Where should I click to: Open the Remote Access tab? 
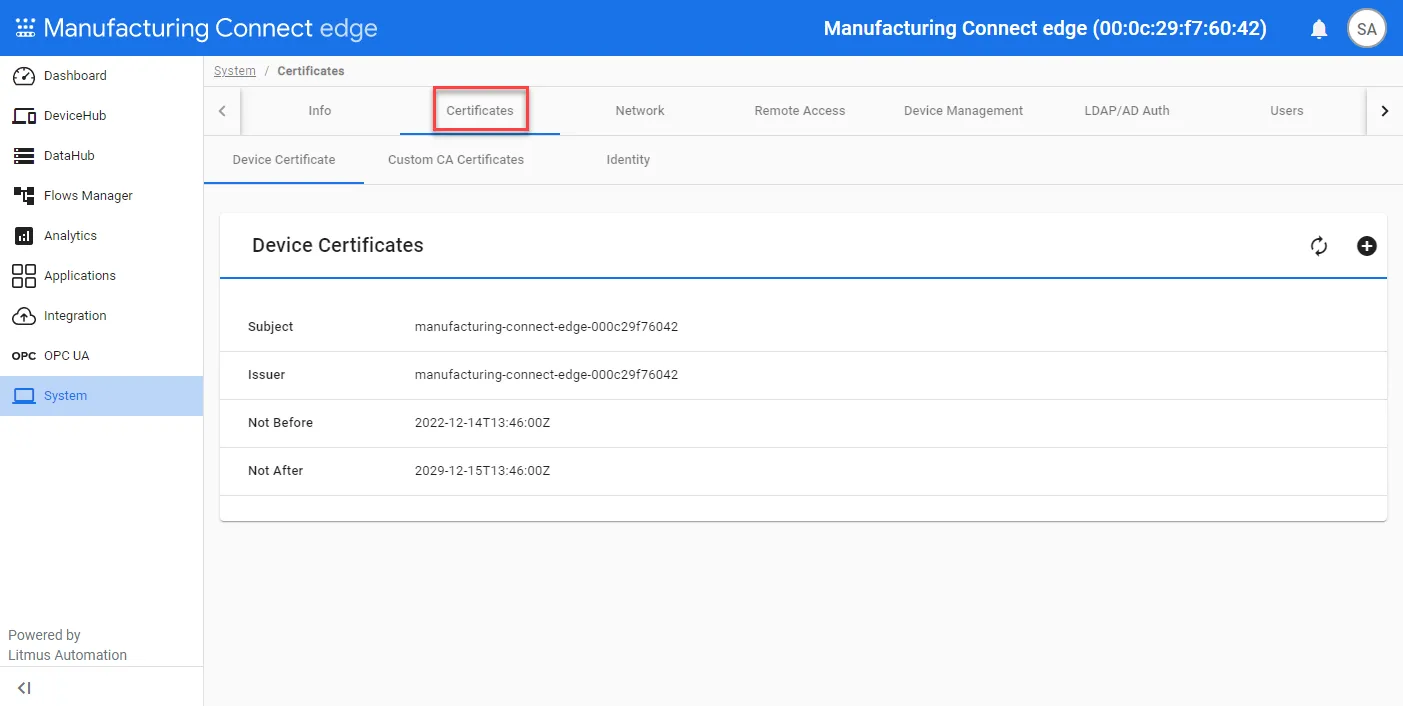[800, 111]
